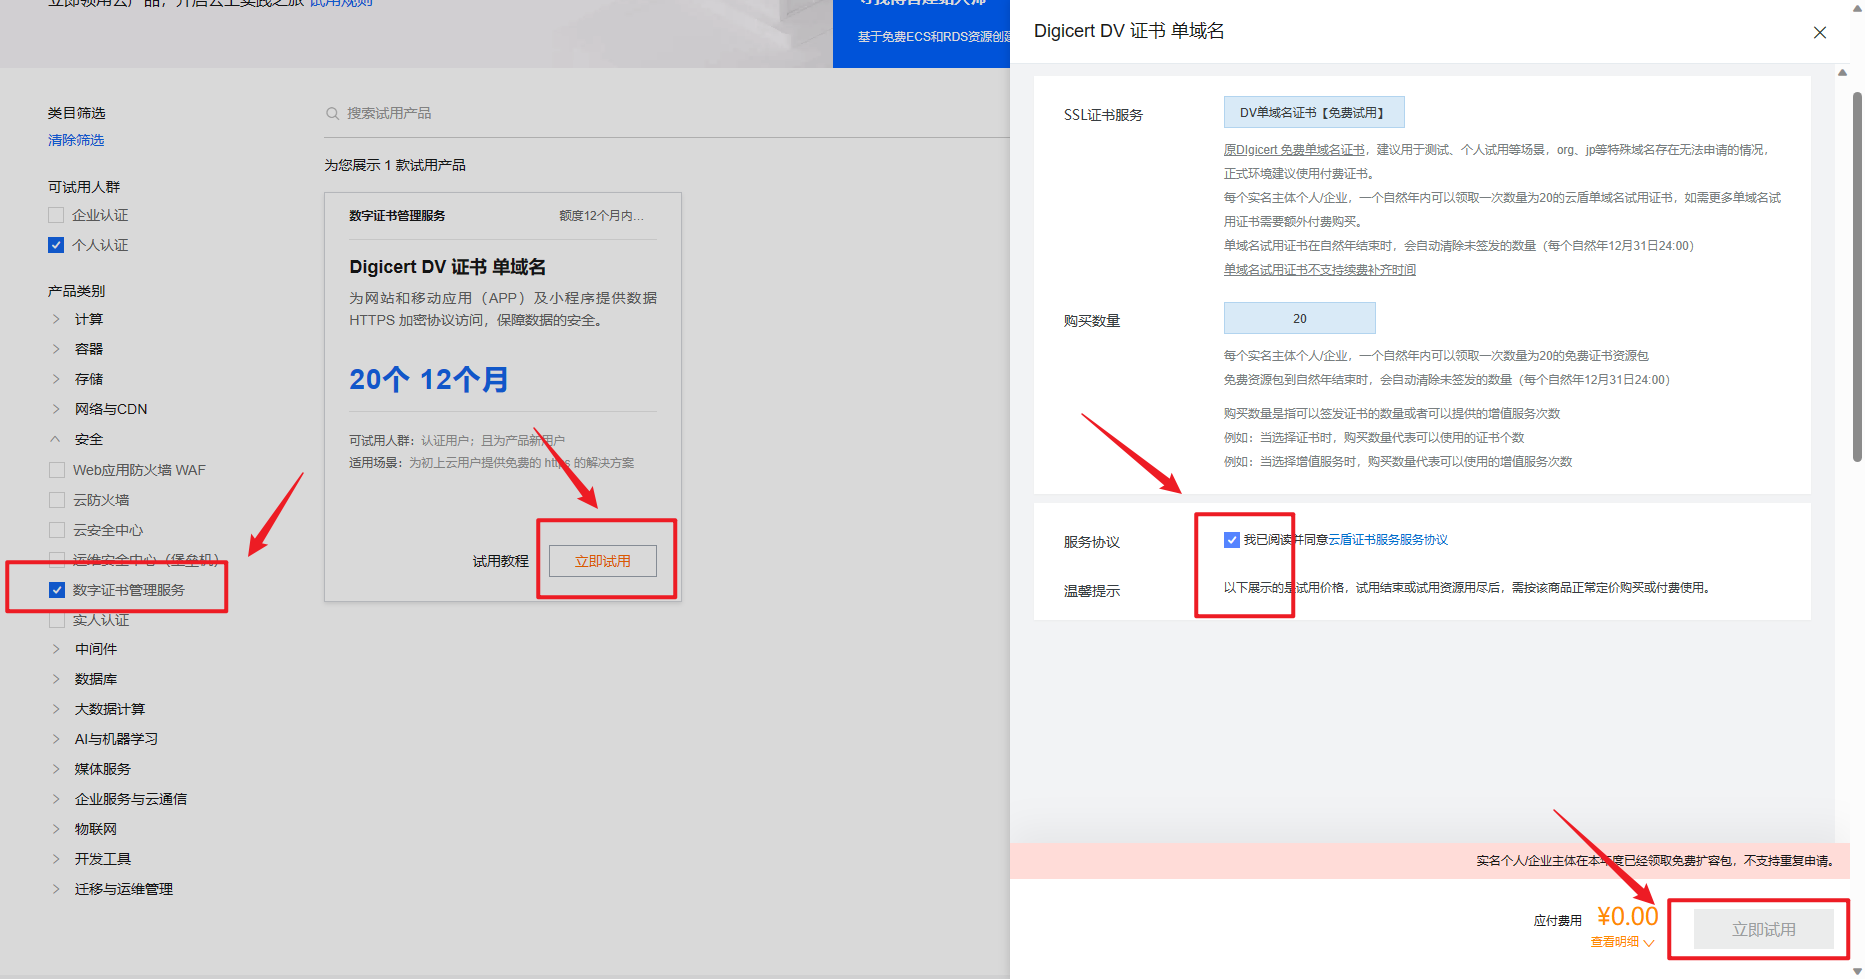Toggle the service agreement checkbox
1865x979 pixels.
[1232, 540]
